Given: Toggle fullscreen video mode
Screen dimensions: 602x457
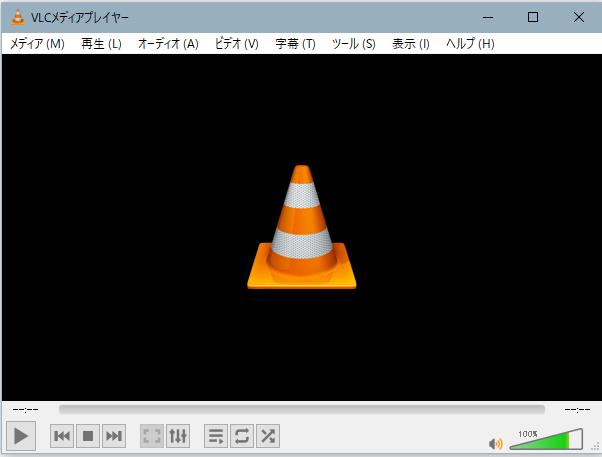Looking at the screenshot, I should coord(152,436).
